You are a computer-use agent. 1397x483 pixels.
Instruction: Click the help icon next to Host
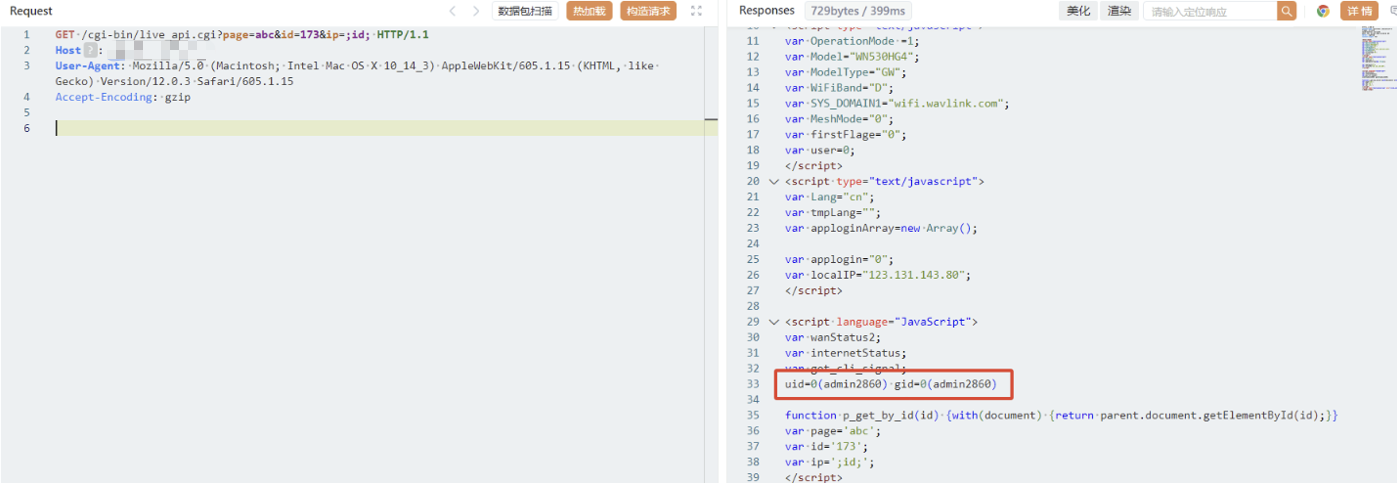(90, 50)
